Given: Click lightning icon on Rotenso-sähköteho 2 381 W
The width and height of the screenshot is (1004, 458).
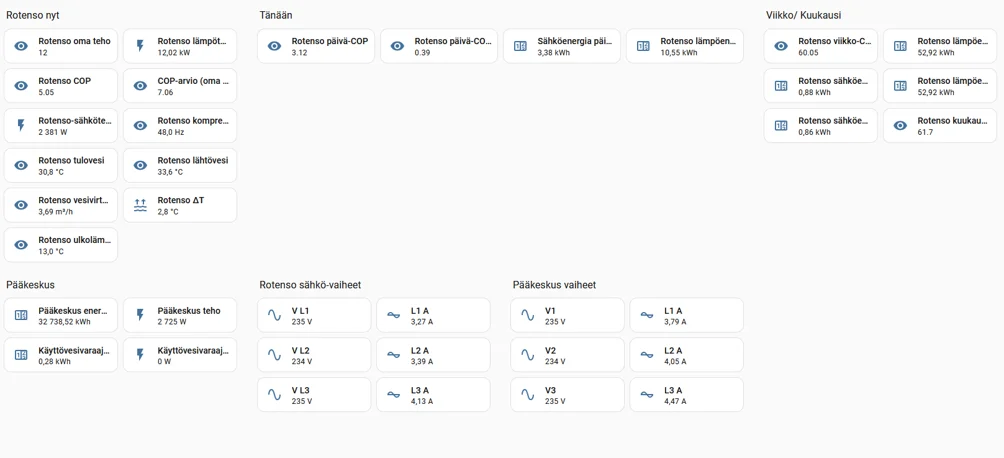Looking at the screenshot, I should click(21, 126).
